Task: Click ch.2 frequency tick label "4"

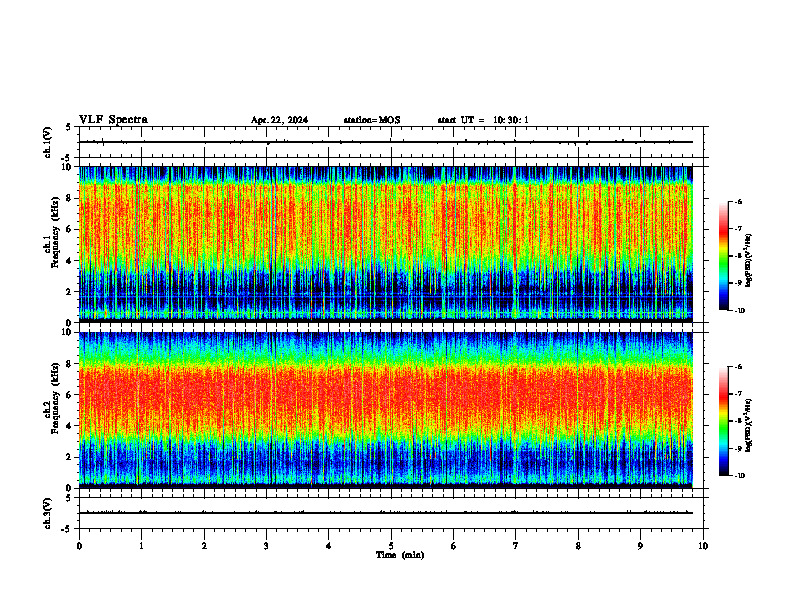Action: tap(70, 426)
